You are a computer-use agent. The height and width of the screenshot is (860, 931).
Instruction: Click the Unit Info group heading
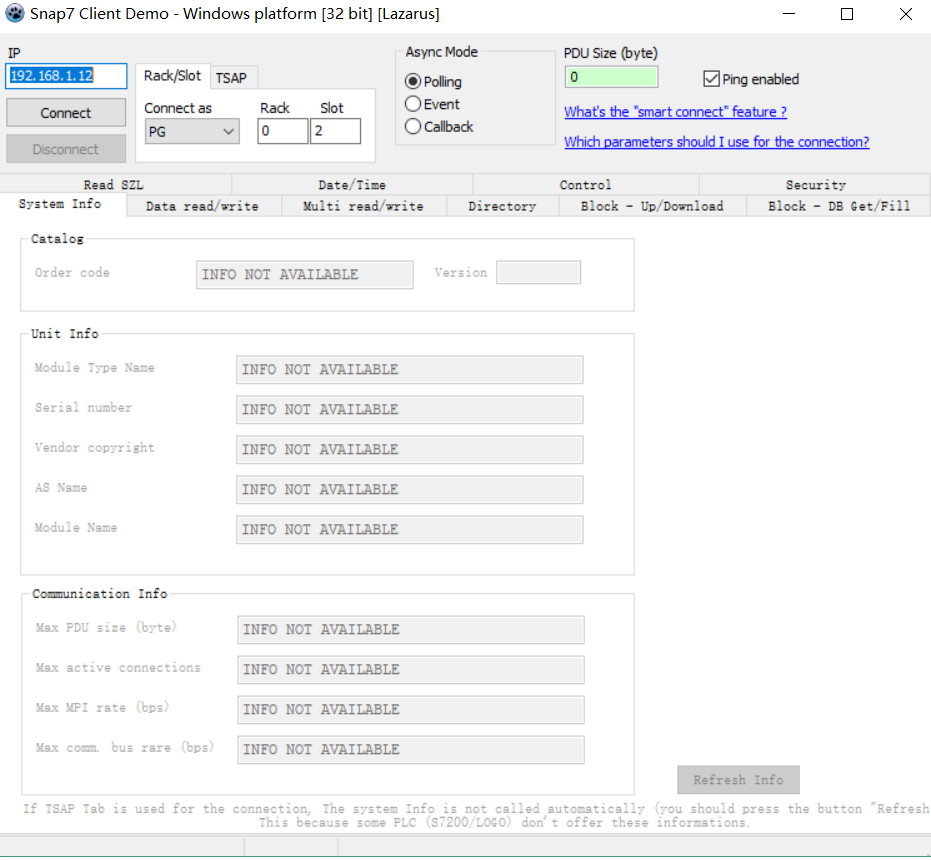pyautogui.click(x=65, y=334)
